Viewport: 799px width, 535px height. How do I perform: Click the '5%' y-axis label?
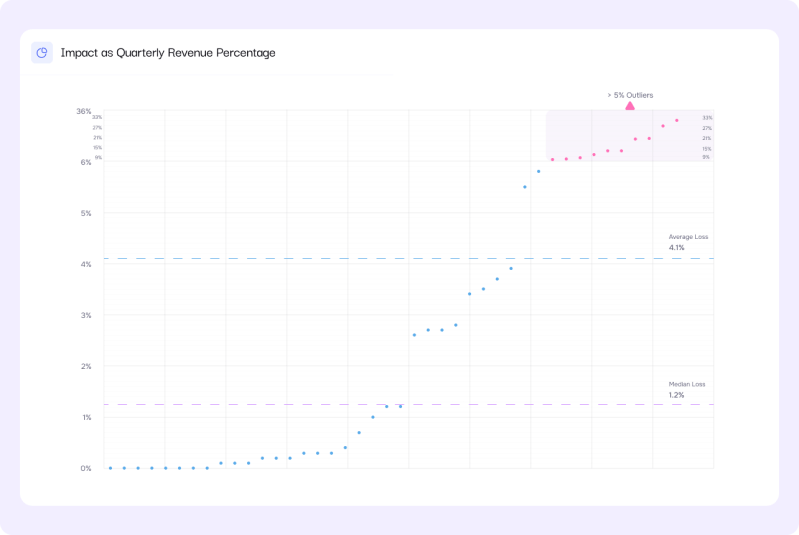coord(86,213)
